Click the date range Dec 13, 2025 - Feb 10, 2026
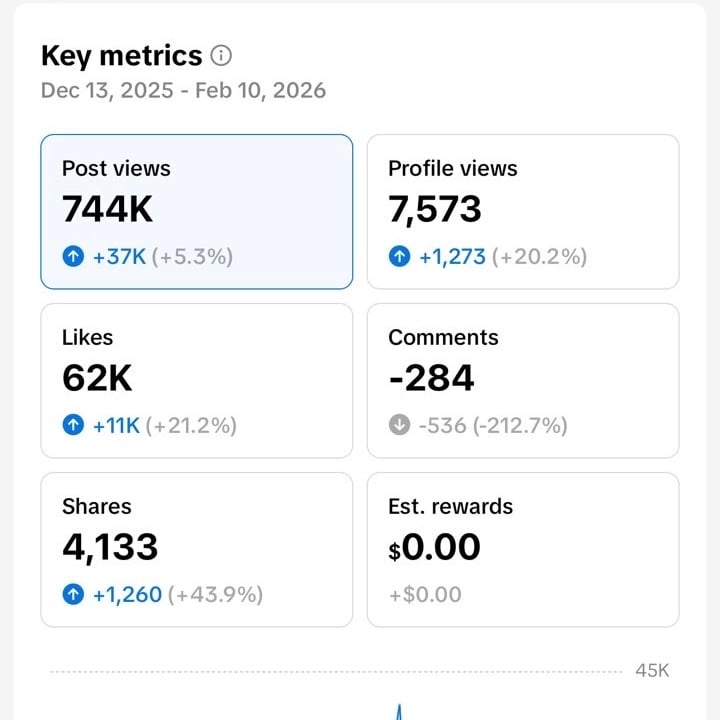The height and width of the screenshot is (720, 720). 183,90
